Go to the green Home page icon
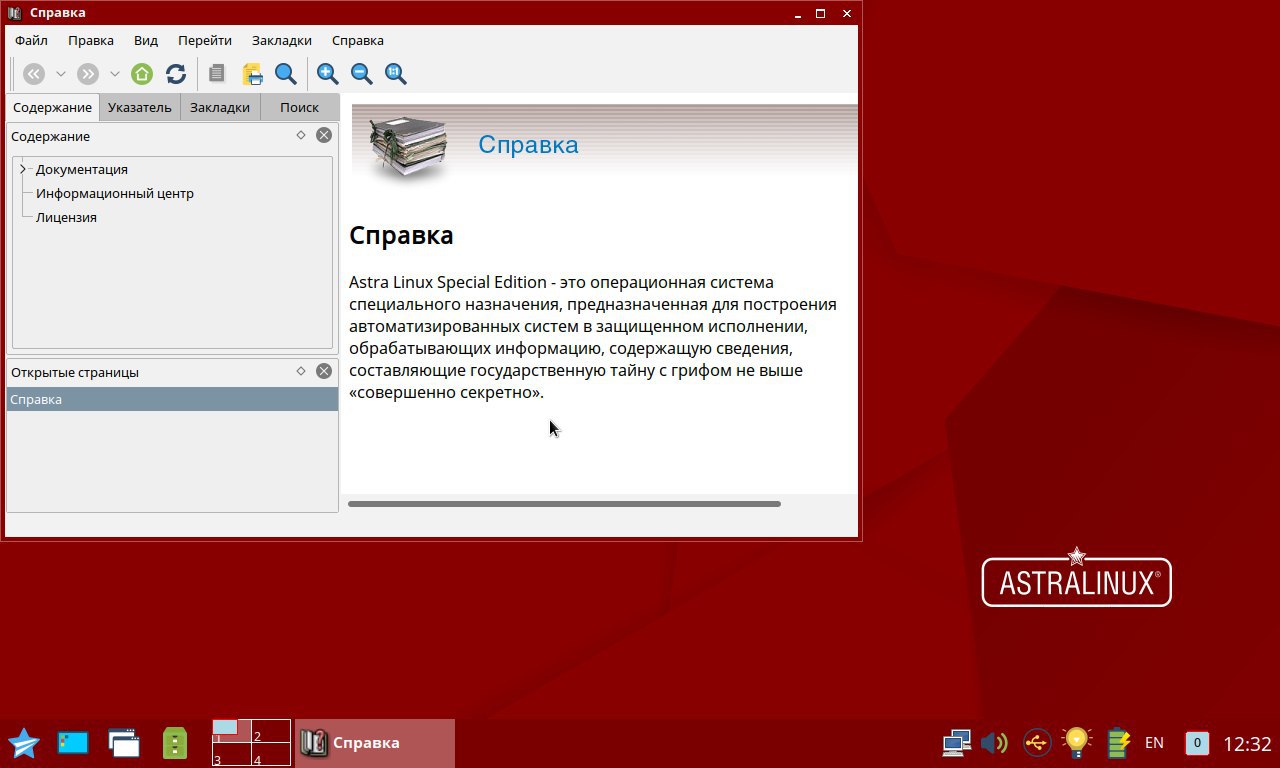Screen dimensions: 1280x768 pyautogui.click(x=142, y=73)
